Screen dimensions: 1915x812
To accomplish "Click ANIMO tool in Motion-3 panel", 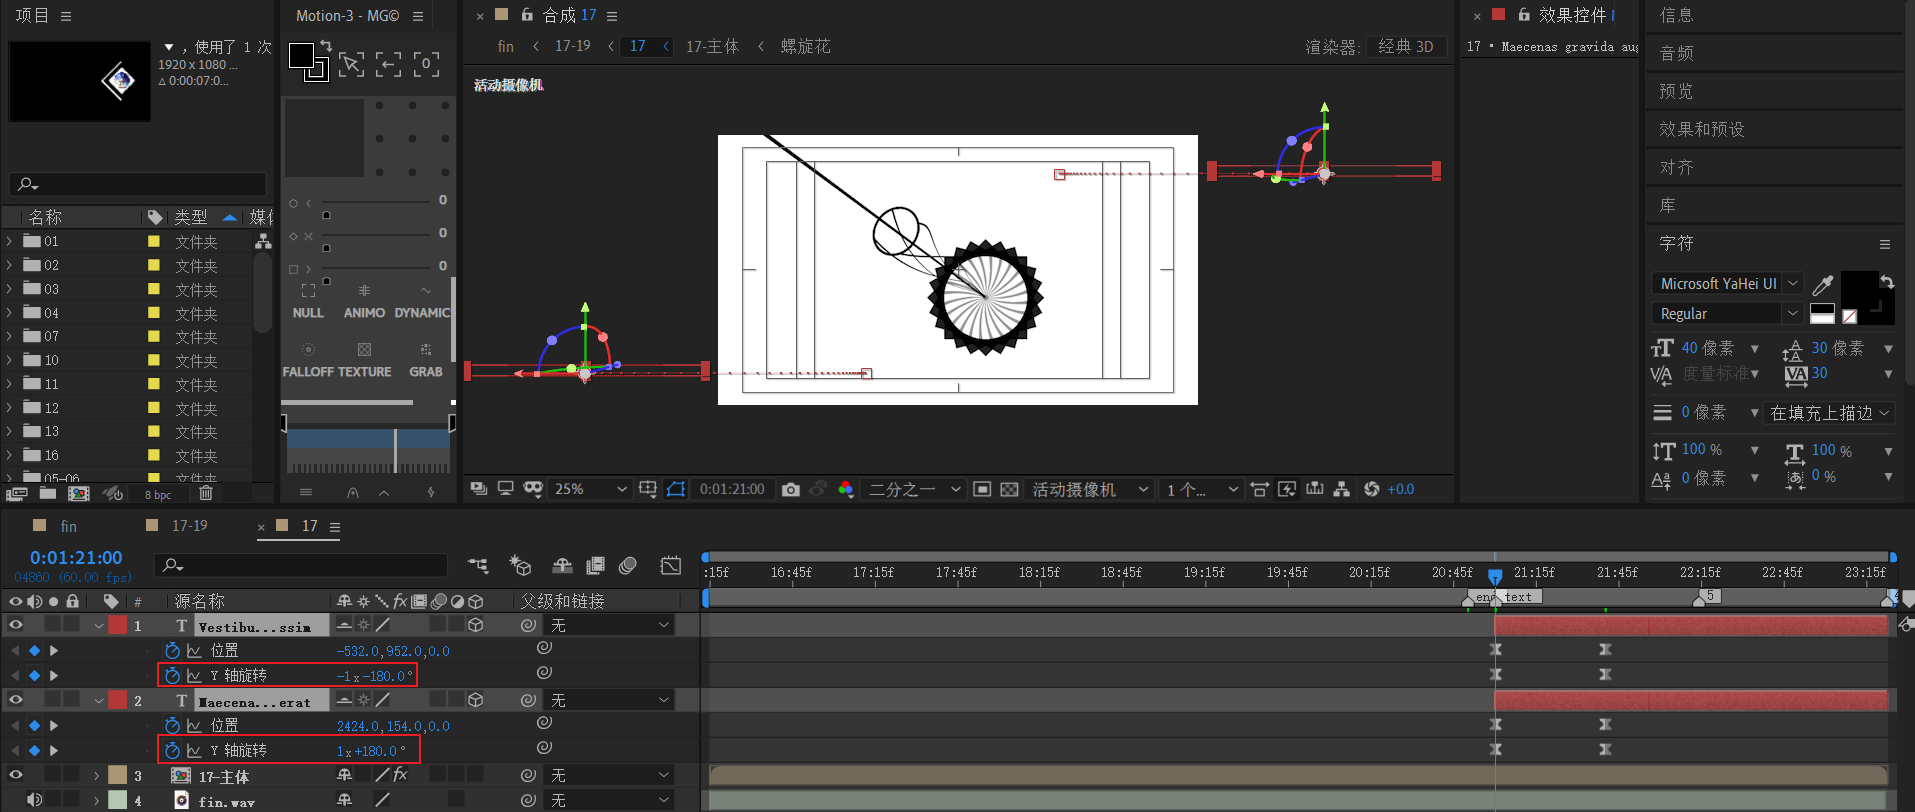I will pos(364,302).
